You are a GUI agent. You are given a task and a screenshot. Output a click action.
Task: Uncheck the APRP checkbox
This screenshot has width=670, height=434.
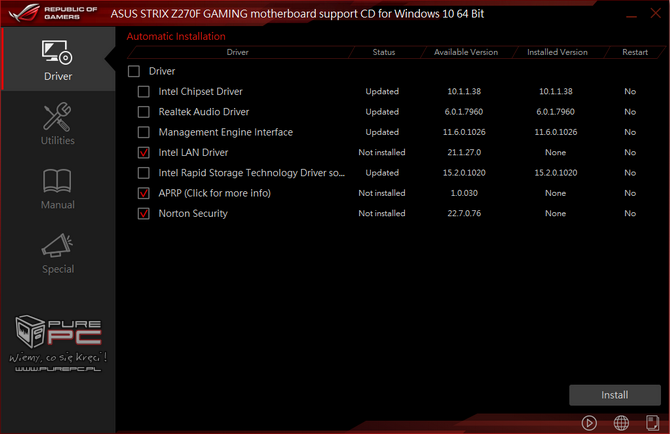click(x=144, y=193)
